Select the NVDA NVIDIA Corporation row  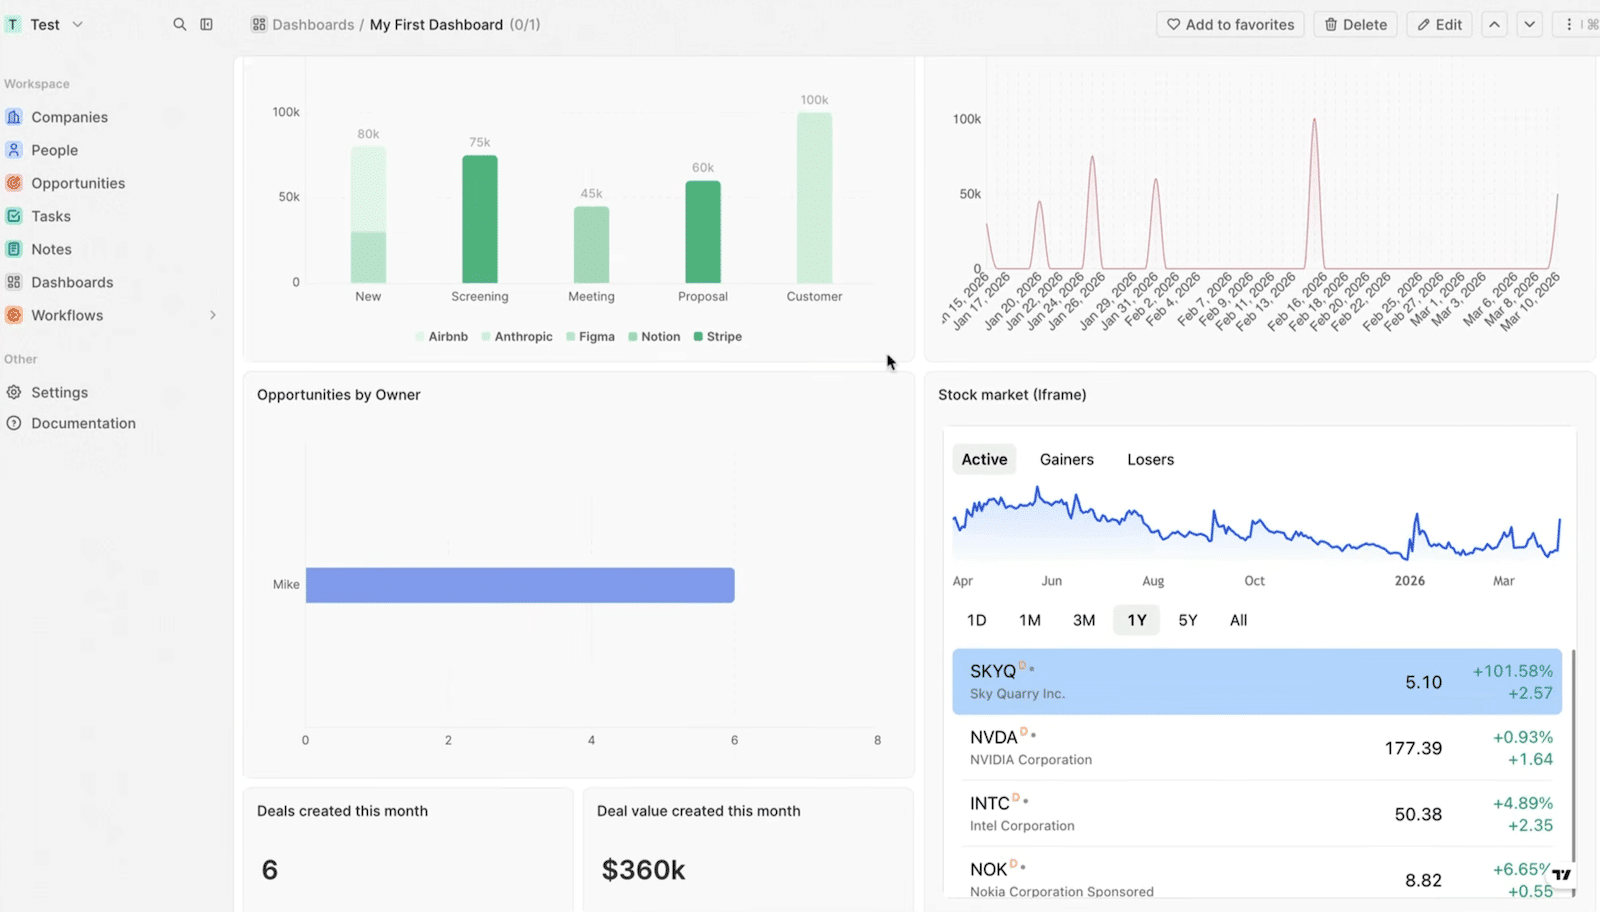(x=1257, y=748)
